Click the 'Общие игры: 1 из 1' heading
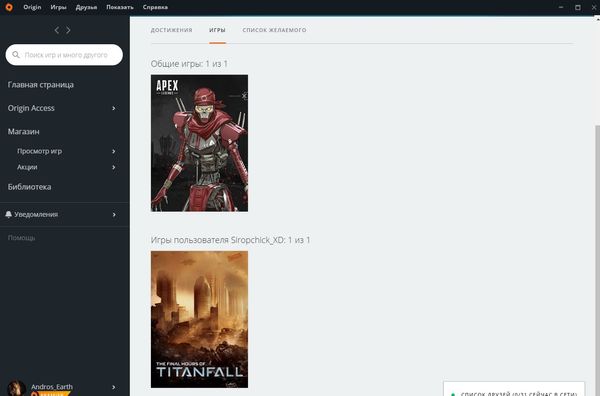This screenshot has height=396, width=600. tap(189, 64)
